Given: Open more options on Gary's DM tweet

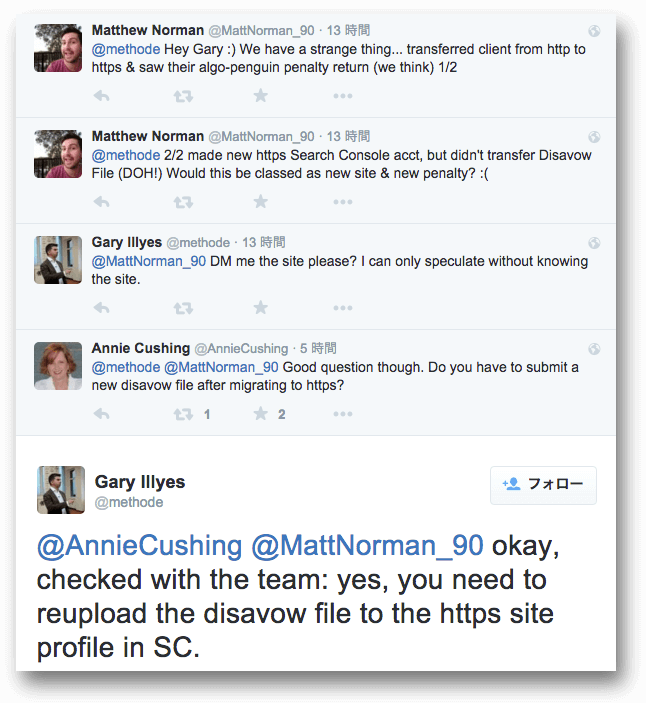Looking at the screenshot, I should pyautogui.click(x=343, y=308).
